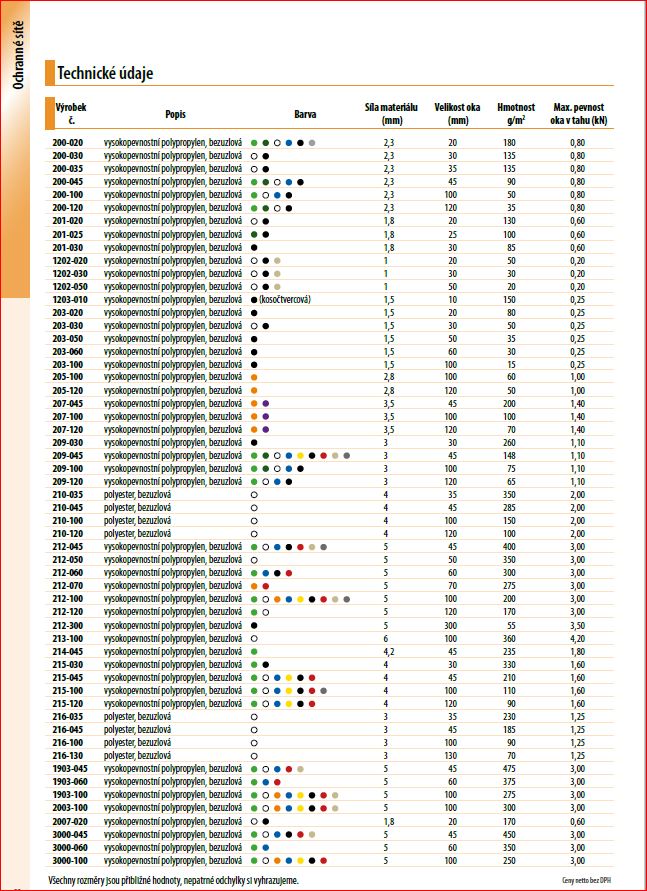
Task: Select product number 2007-020
Action: [x=70, y=821]
